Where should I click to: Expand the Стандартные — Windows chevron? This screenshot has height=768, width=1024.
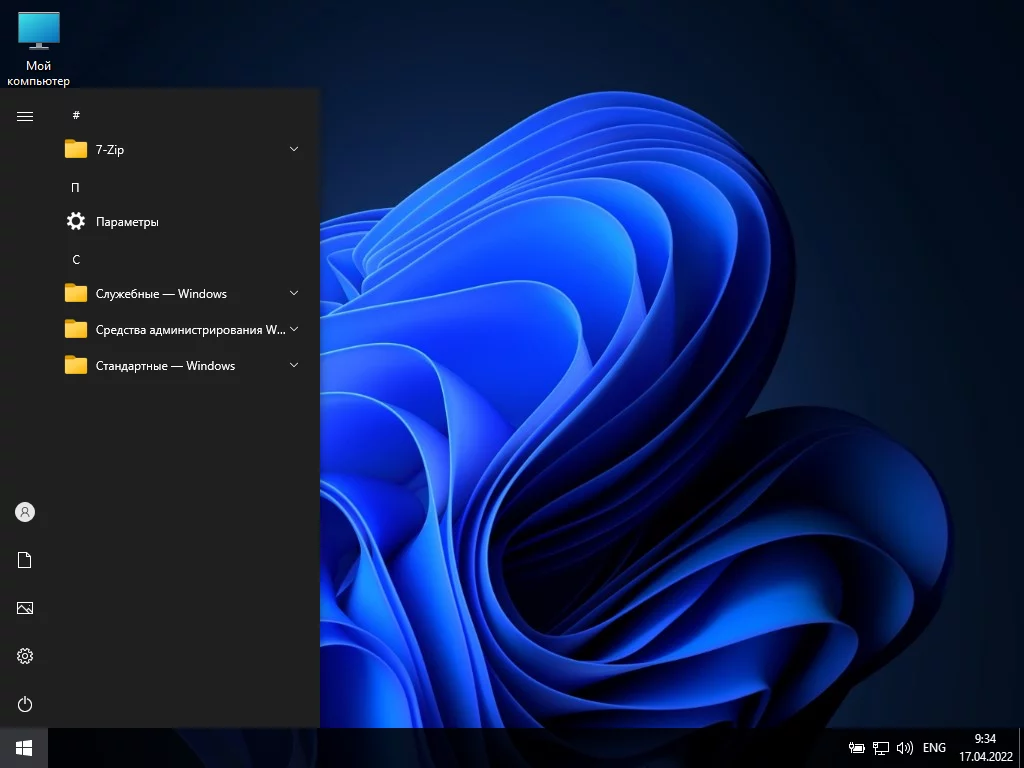[x=294, y=365]
